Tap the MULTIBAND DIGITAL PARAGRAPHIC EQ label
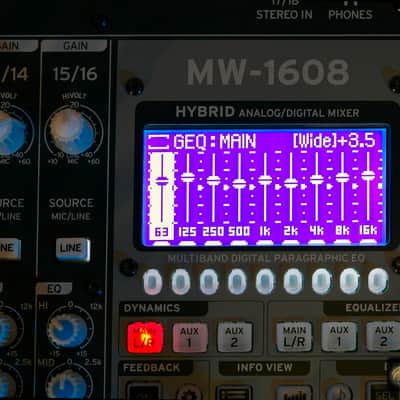Image resolution: width=400 pixels, height=400 pixels. pos(266,258)
